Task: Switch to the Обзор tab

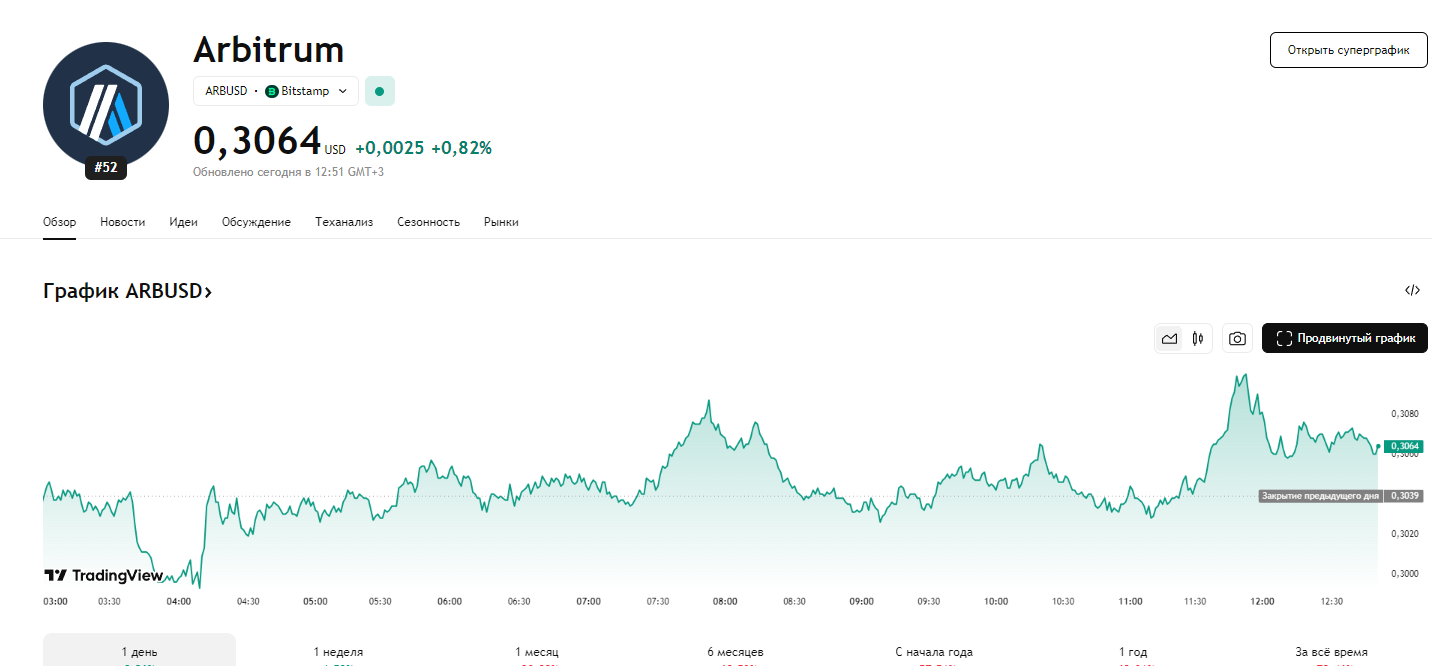Action: [60, 222]
